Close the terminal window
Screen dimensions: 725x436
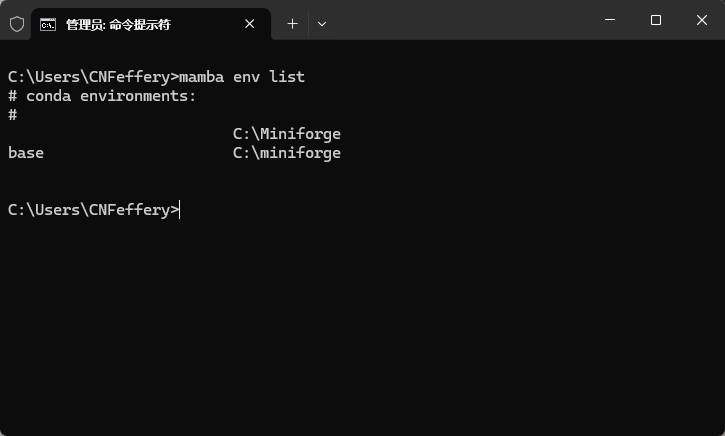[x=701, y=20]
